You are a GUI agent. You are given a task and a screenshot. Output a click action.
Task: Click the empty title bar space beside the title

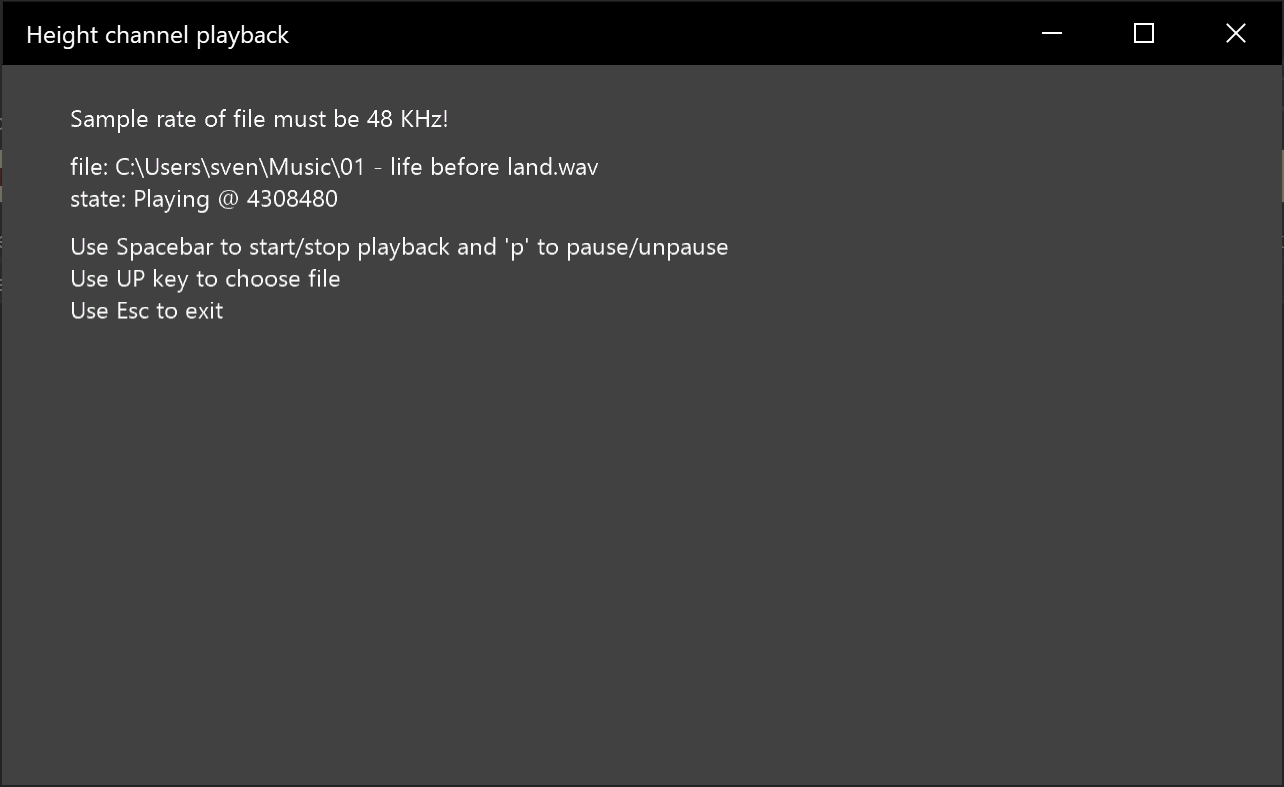tap(650, 34)
